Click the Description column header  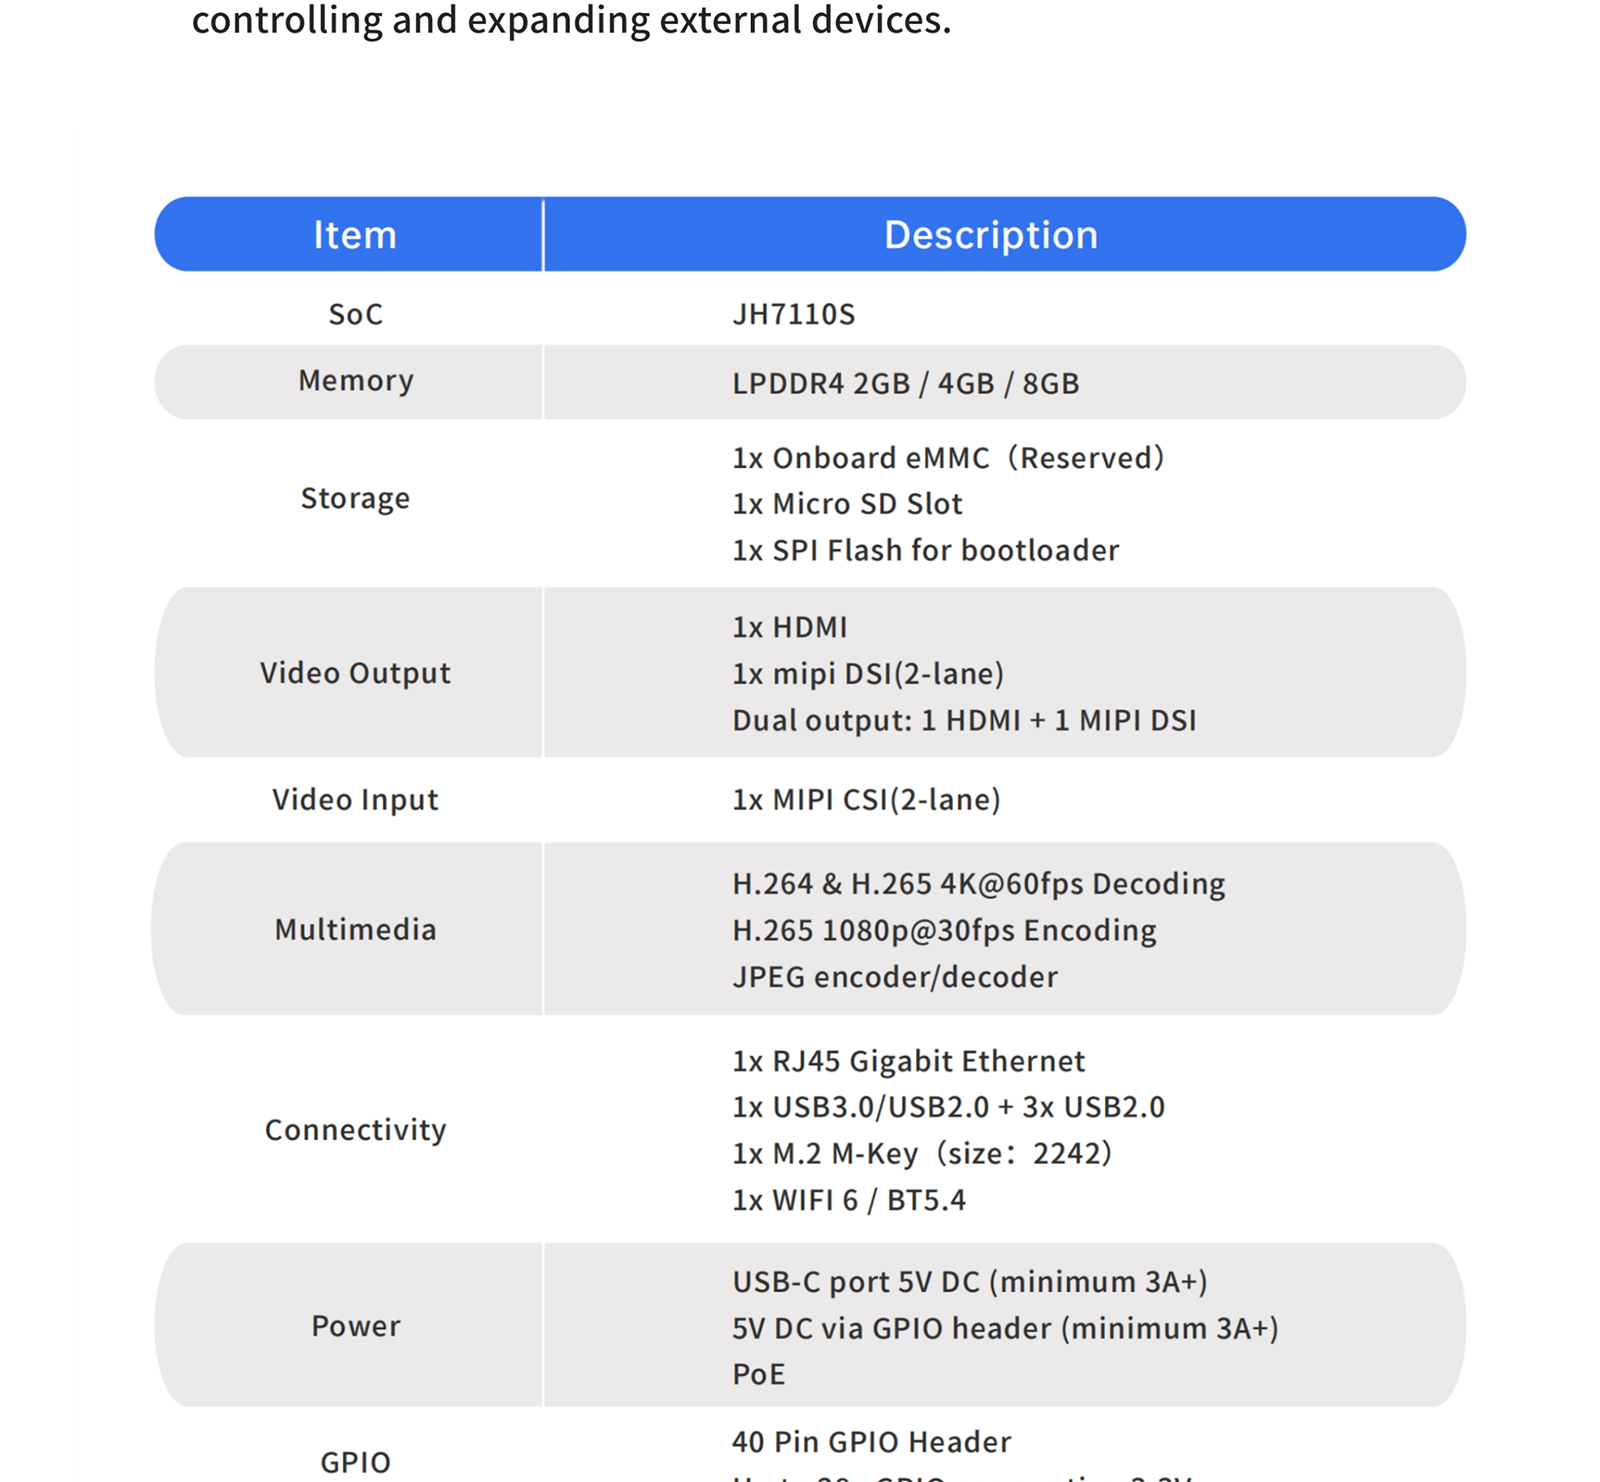[991, 235]
